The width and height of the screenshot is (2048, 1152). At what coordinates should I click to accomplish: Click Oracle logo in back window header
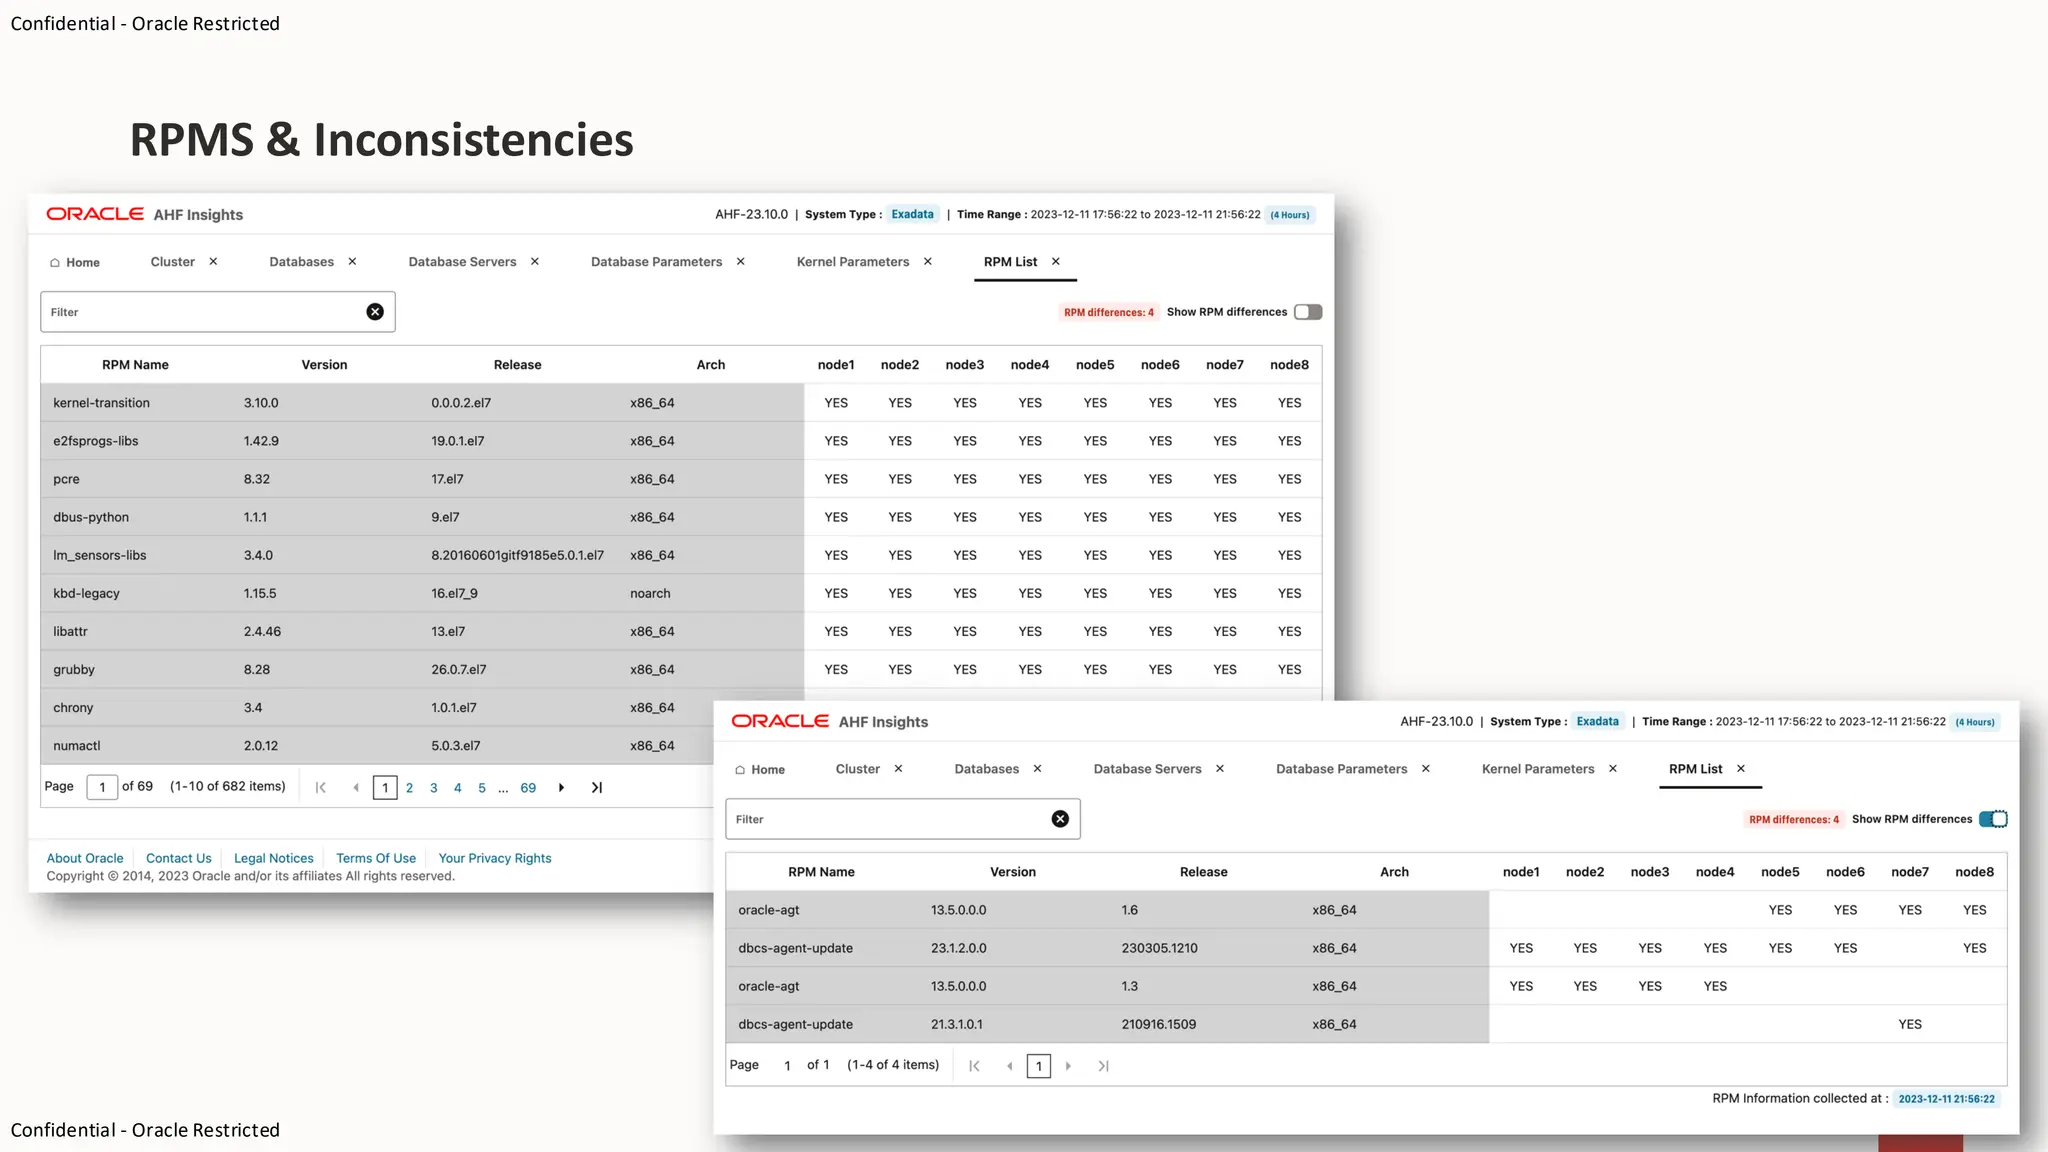pos(95,214)
